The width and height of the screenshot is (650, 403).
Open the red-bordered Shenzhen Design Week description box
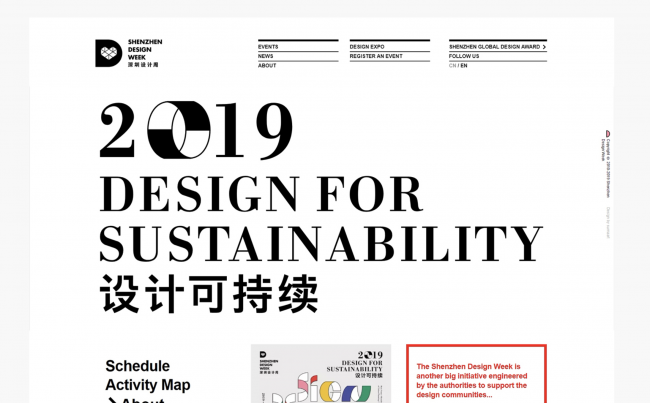(x=476, y=374)
